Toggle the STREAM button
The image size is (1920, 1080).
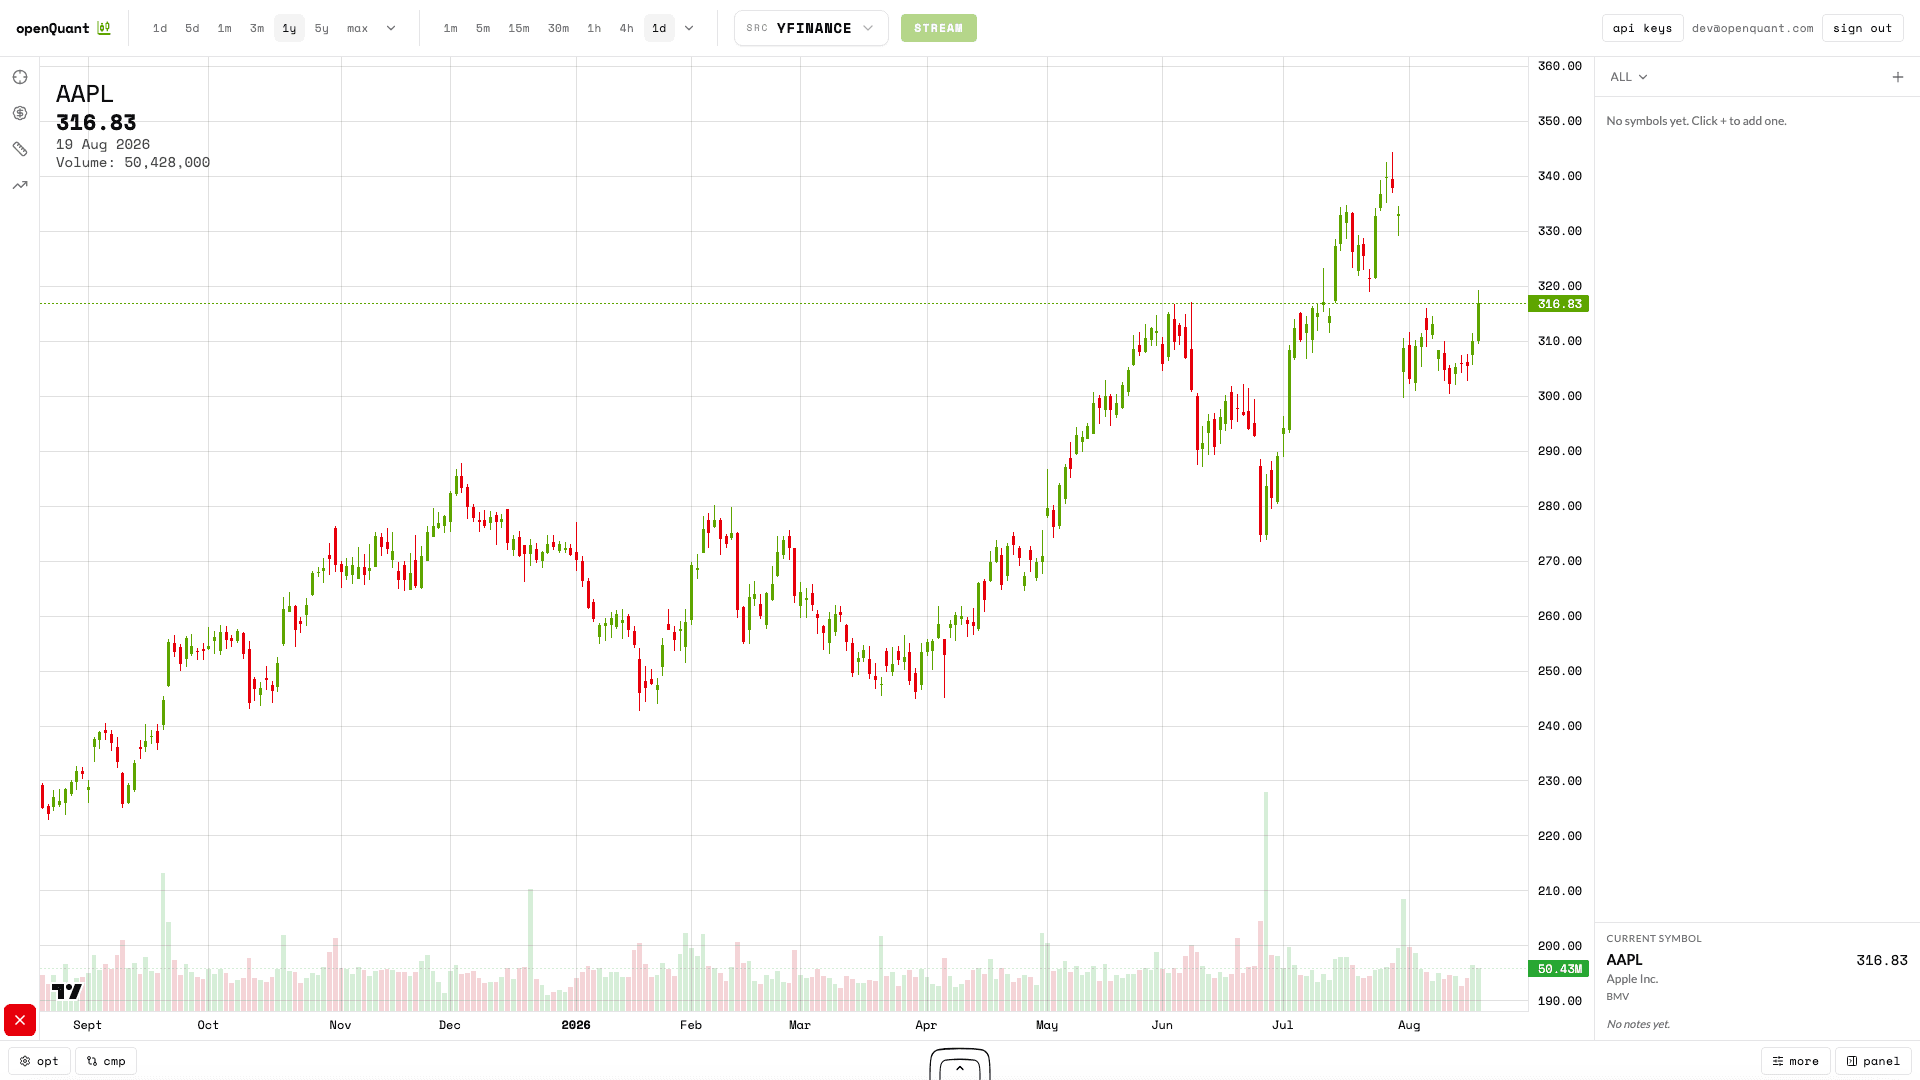coord(939,28)
